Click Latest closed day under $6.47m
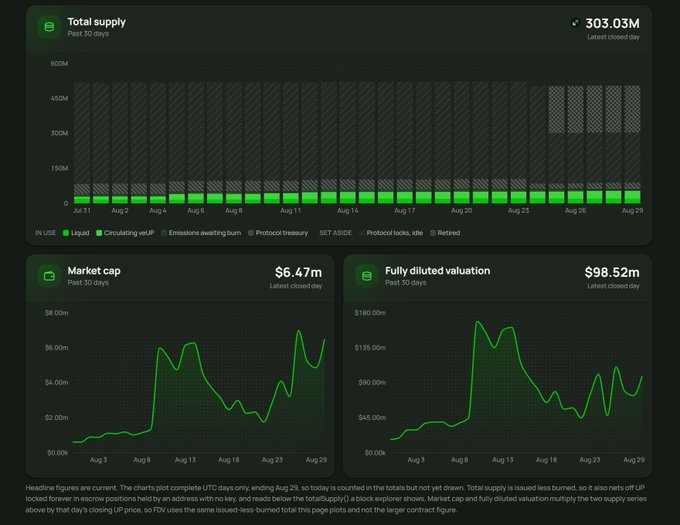The image size is (680, 525). [x=296, y=286]
